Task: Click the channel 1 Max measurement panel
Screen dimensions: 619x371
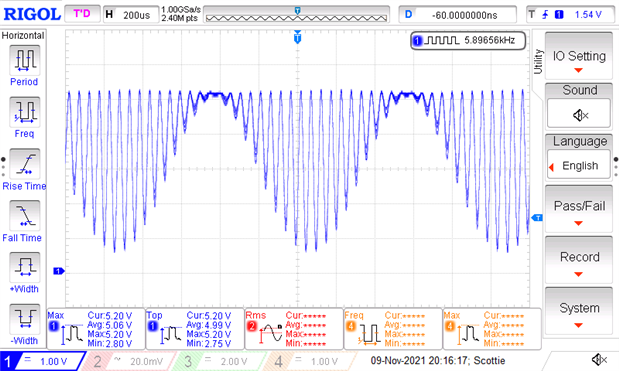Action: (x=96, y=329)
